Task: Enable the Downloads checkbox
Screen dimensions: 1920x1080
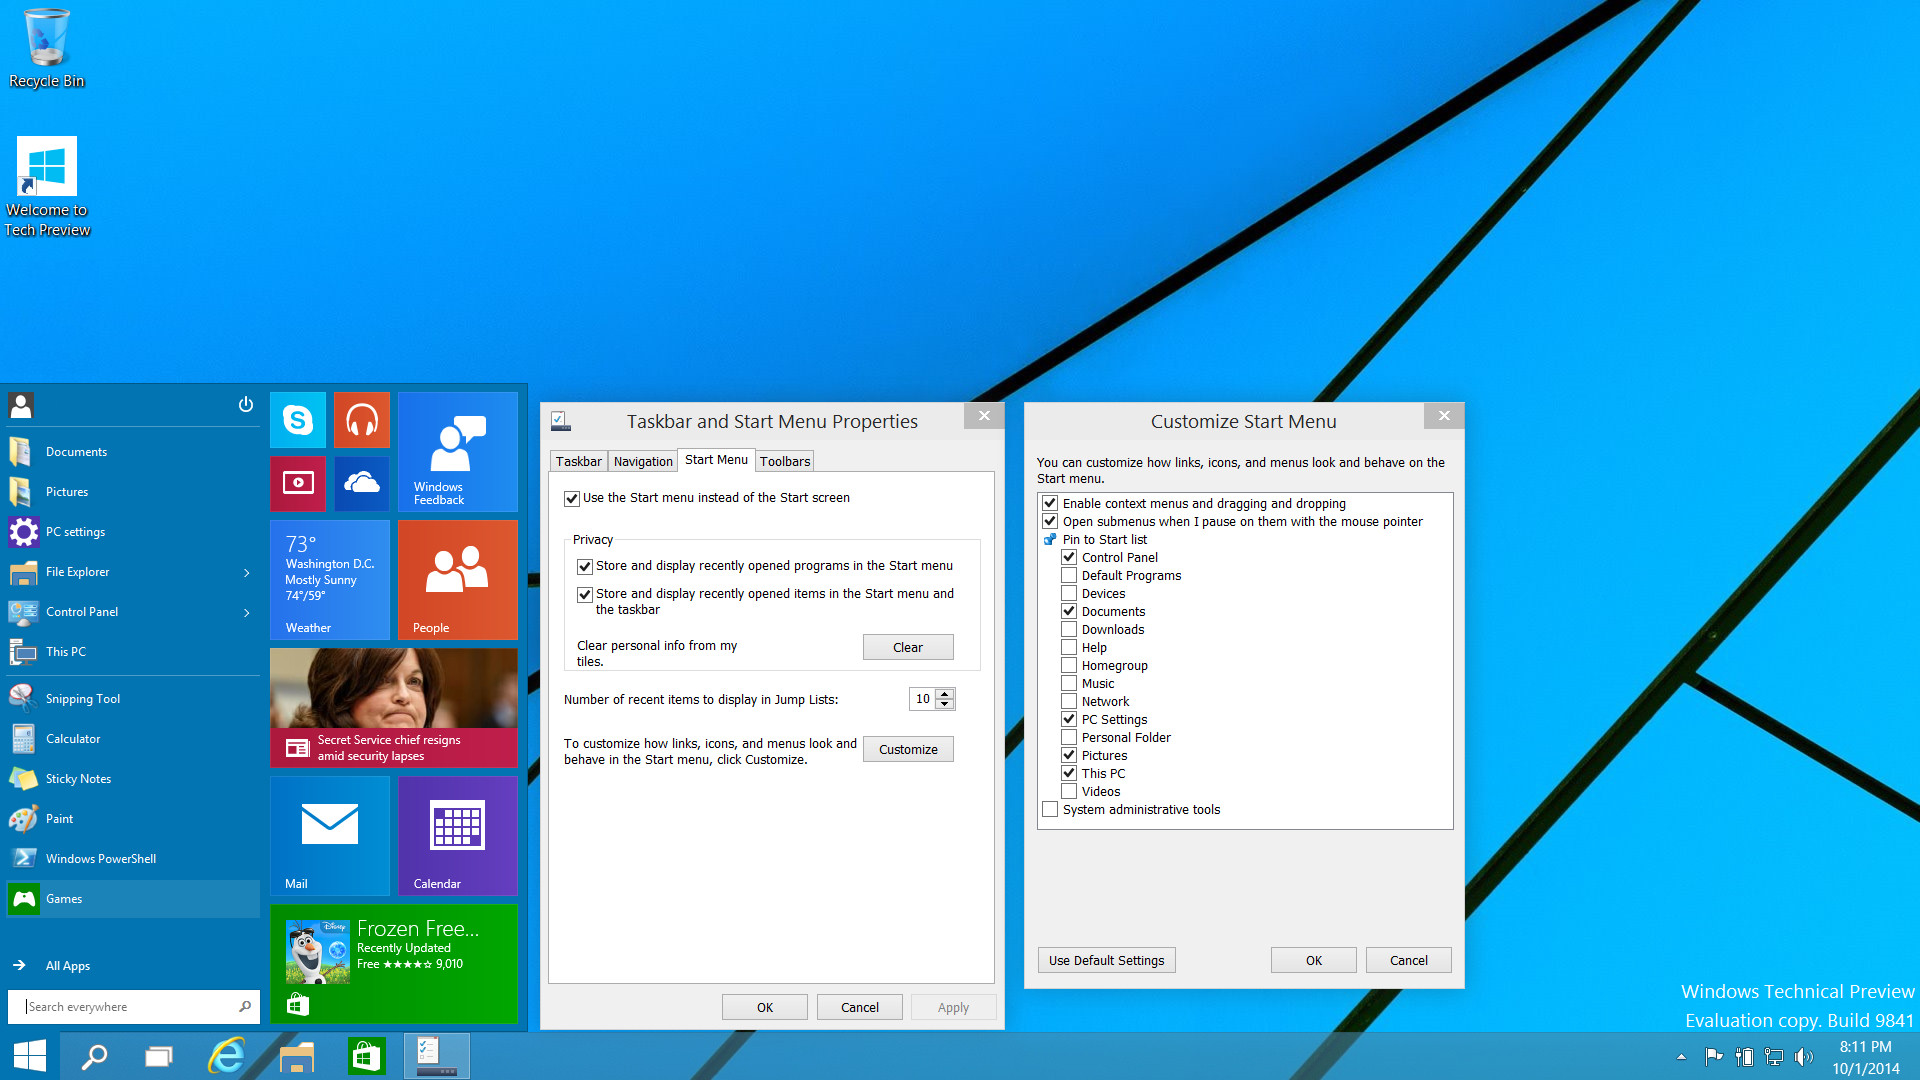Action: click(x=1069, y=630)
